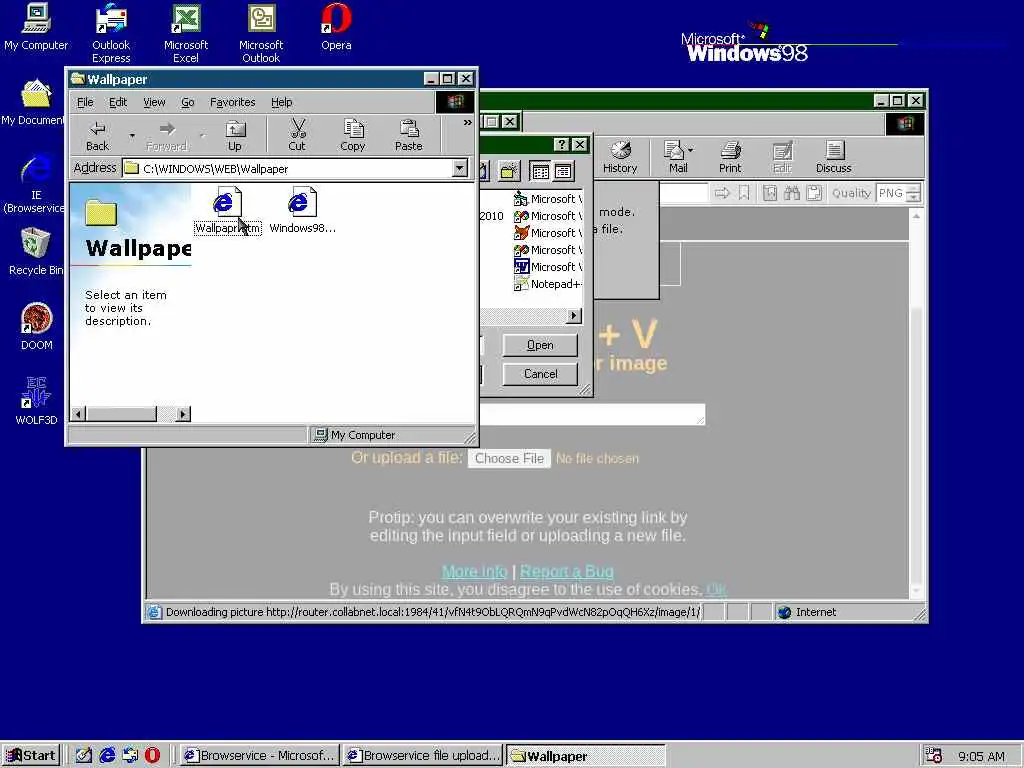Screen dimensions: 1024x768
Task: Select the Notepad+ shortcut in the file list
Action: [547, 284]
